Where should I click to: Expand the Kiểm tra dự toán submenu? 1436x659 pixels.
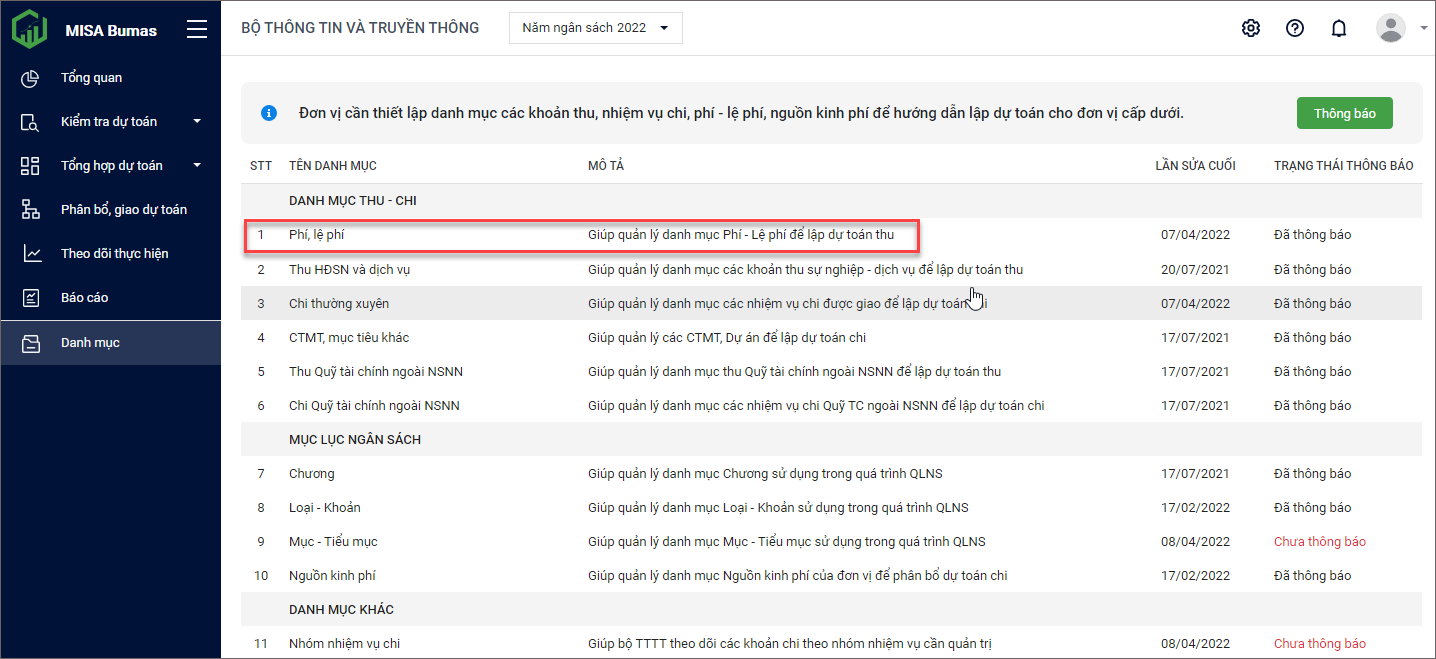(197, 122)
